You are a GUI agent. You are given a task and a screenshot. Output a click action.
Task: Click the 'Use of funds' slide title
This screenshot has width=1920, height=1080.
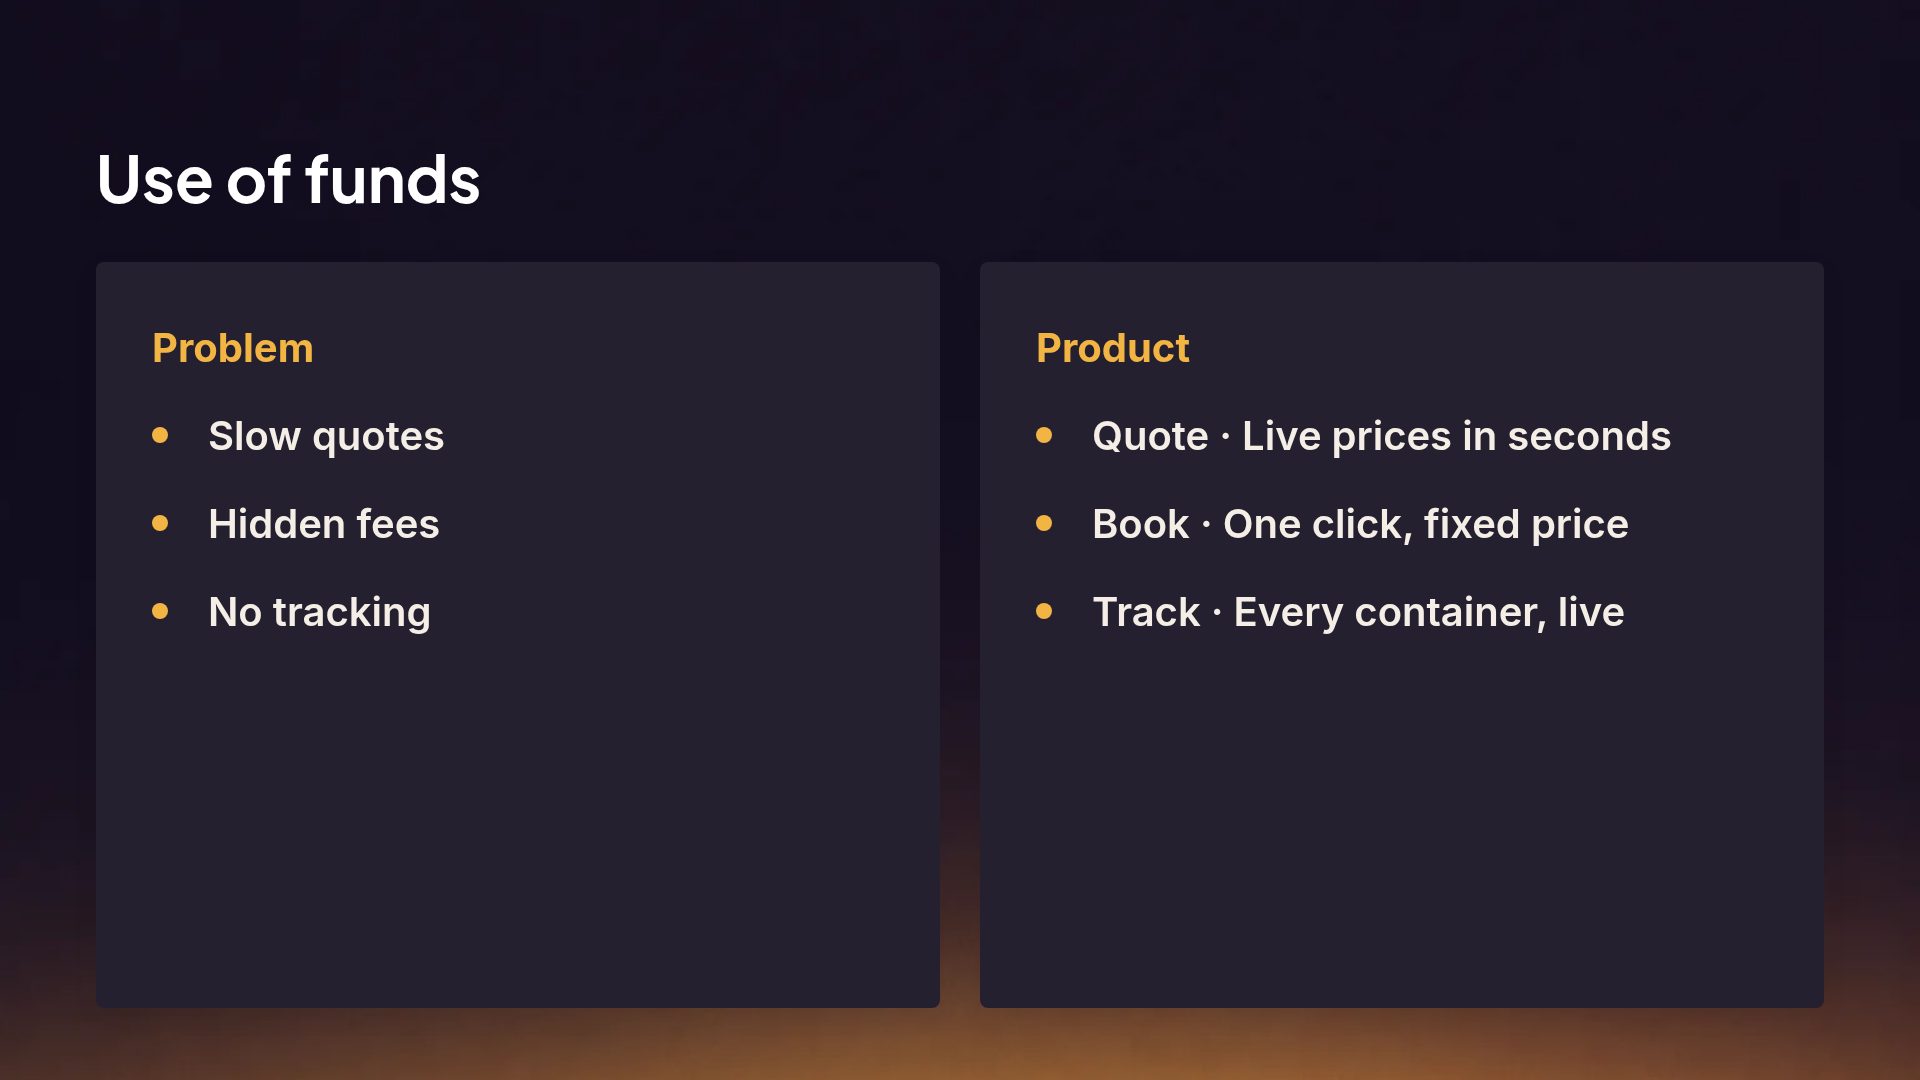tap(288, 181)
